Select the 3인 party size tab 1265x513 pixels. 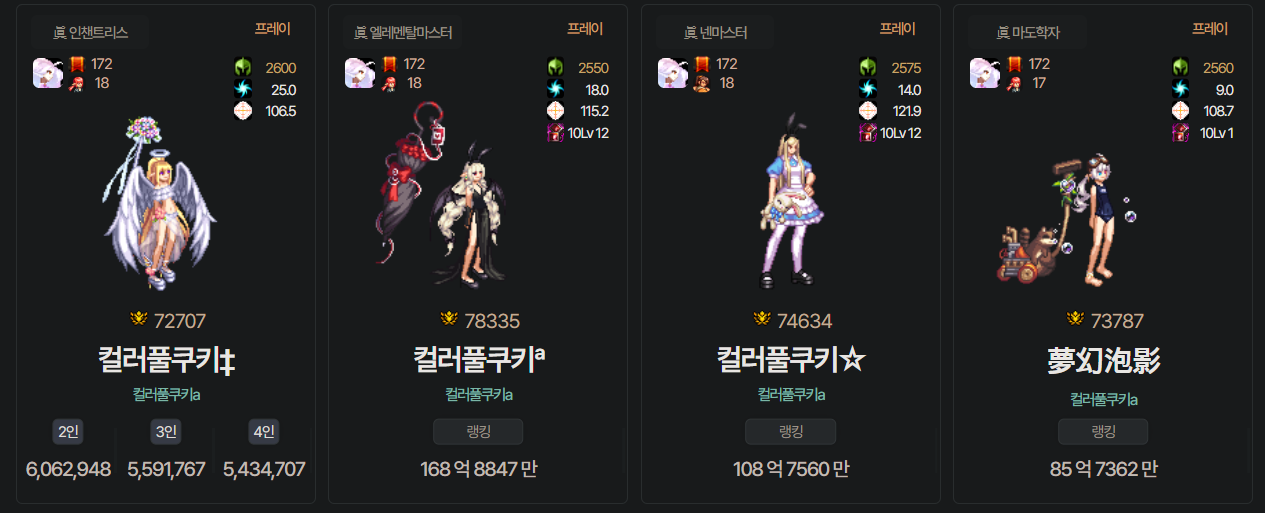pos(166,432)
